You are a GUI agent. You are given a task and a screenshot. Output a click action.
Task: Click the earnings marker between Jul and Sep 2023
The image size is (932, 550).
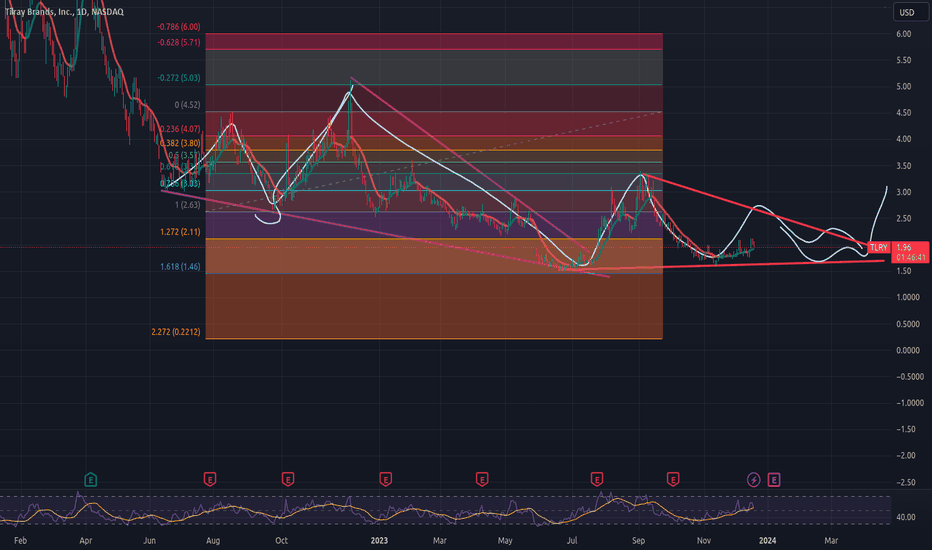tap(597, 479)
